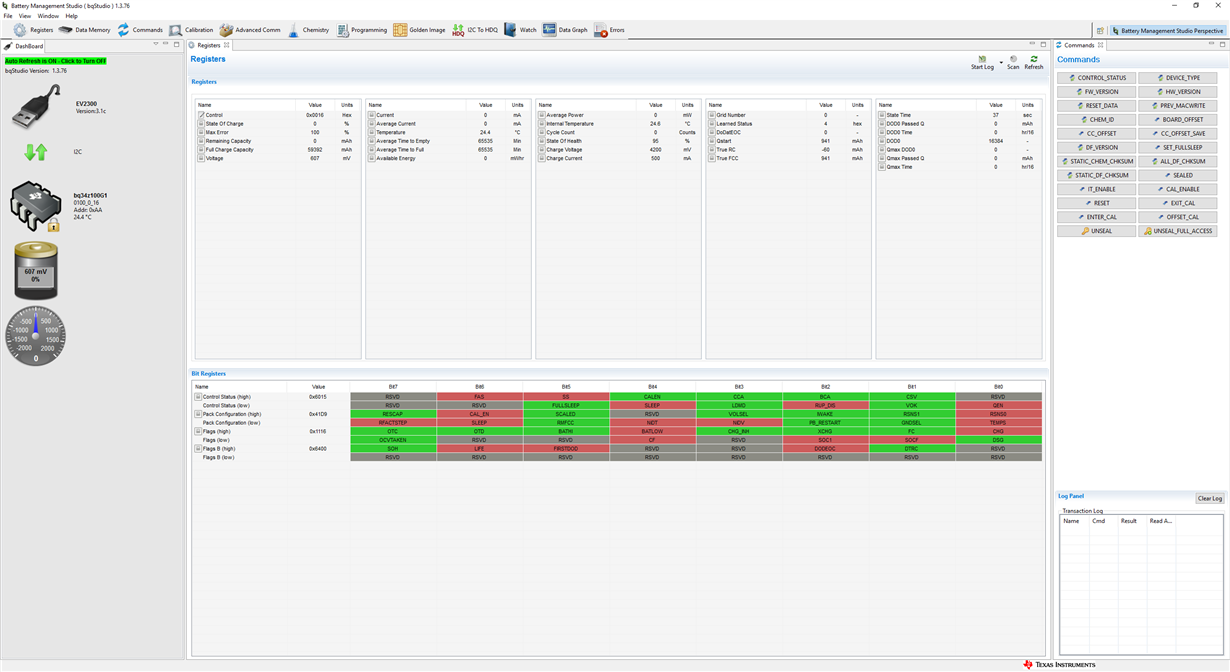Expand the Flags B (high) row
The height and width of the screenshot is (672, 1230).
coord(198,449)
